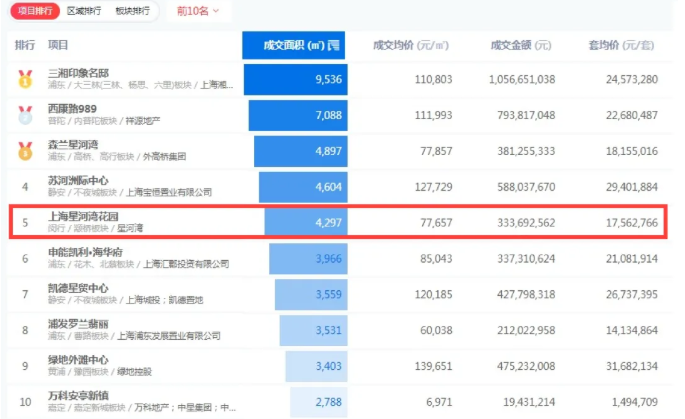Viewport: 685px width, 419px height.
Task: Switch to the 区域排行 tab
Action: (84, 10)
